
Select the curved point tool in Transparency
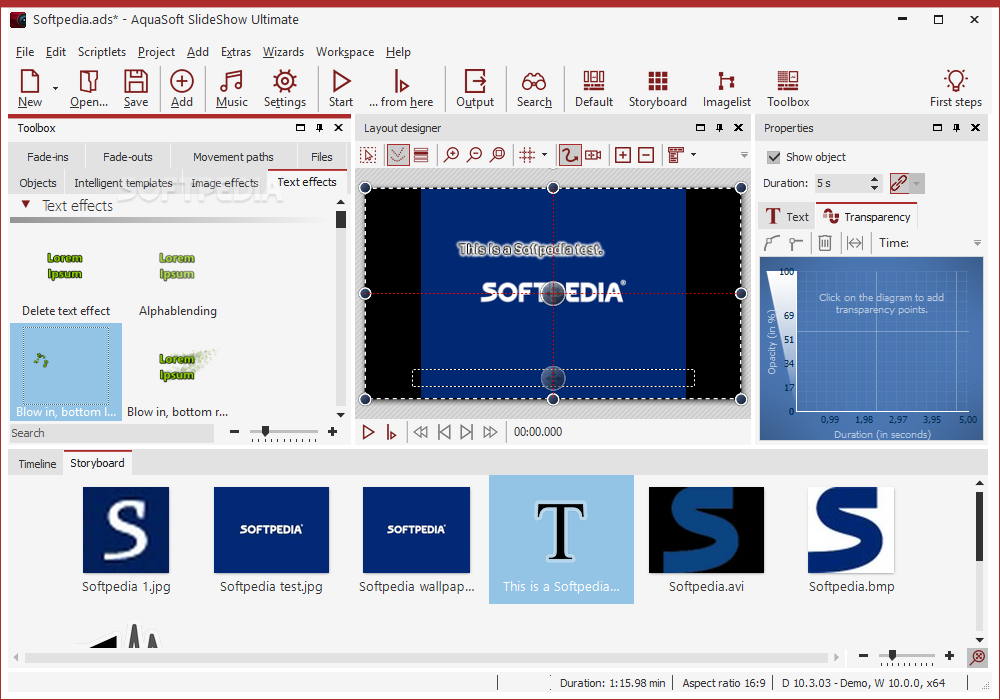[772, 243]
